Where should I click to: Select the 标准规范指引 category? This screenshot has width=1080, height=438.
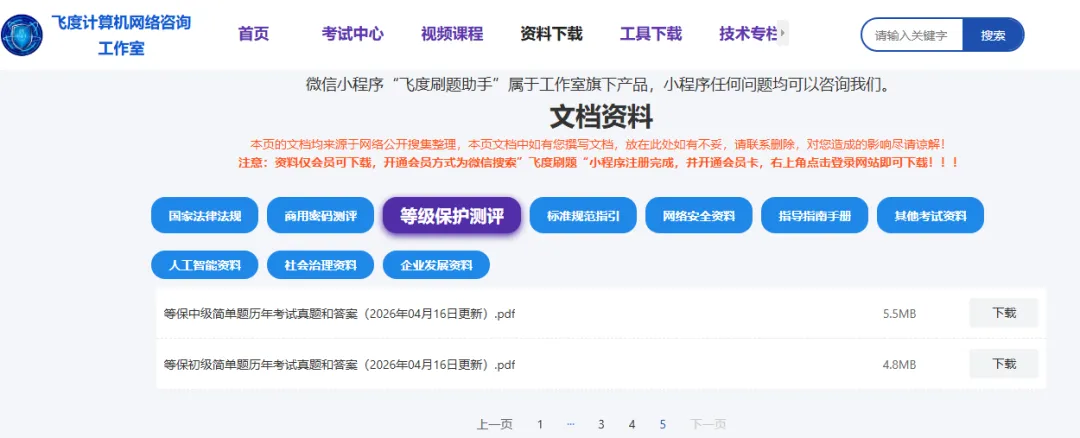click(x=583, y=216)
